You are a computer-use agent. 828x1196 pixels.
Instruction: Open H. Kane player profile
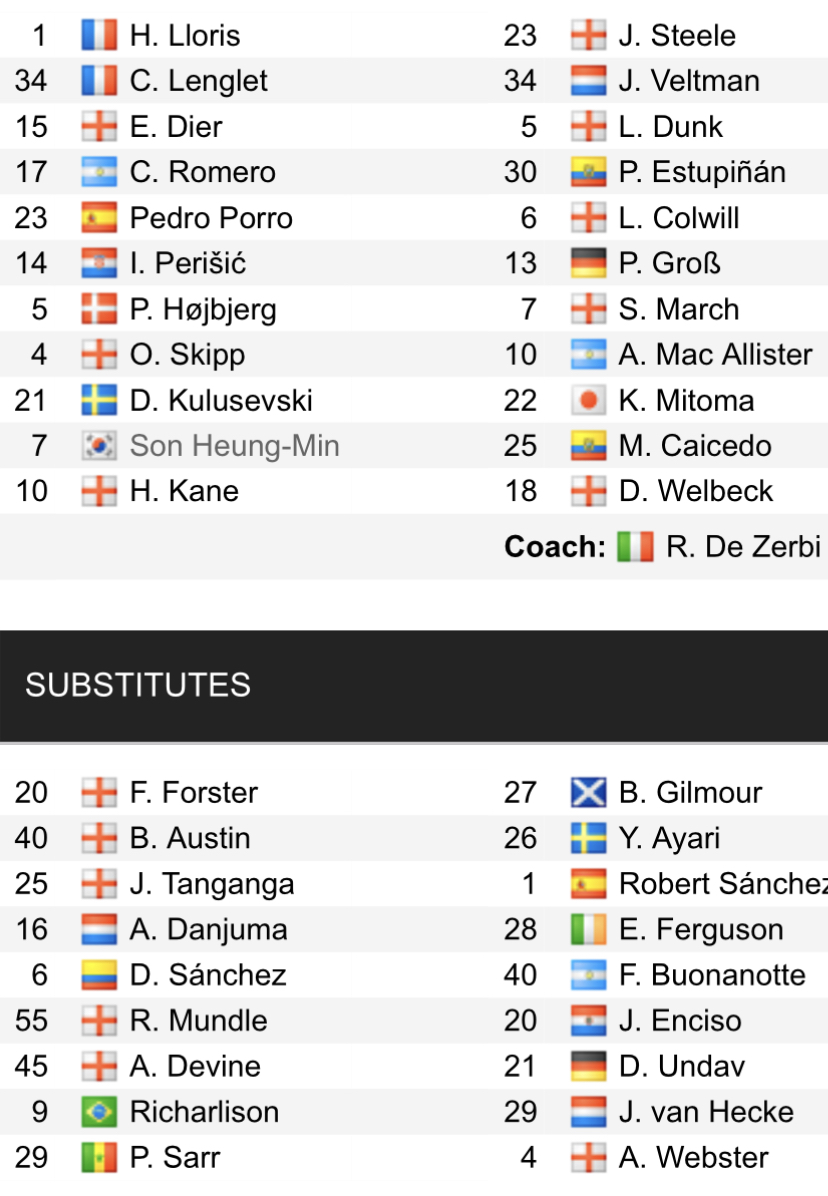184,492
